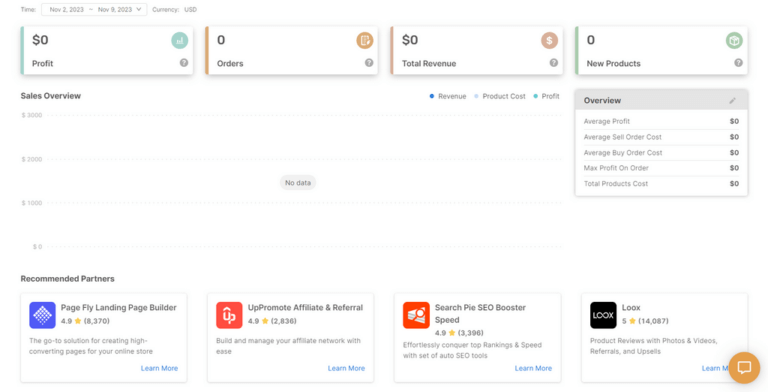Click the Currency USD value

point(191,9)
